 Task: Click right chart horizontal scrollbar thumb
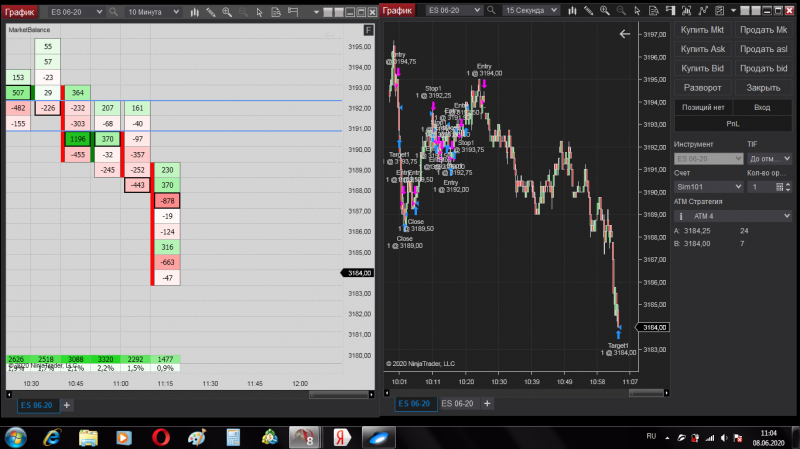pos(646,393)
